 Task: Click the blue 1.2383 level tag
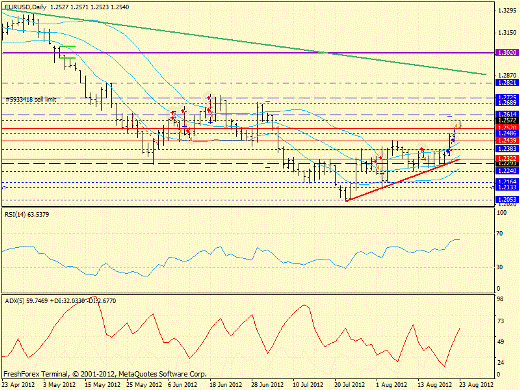pos(506,149)
